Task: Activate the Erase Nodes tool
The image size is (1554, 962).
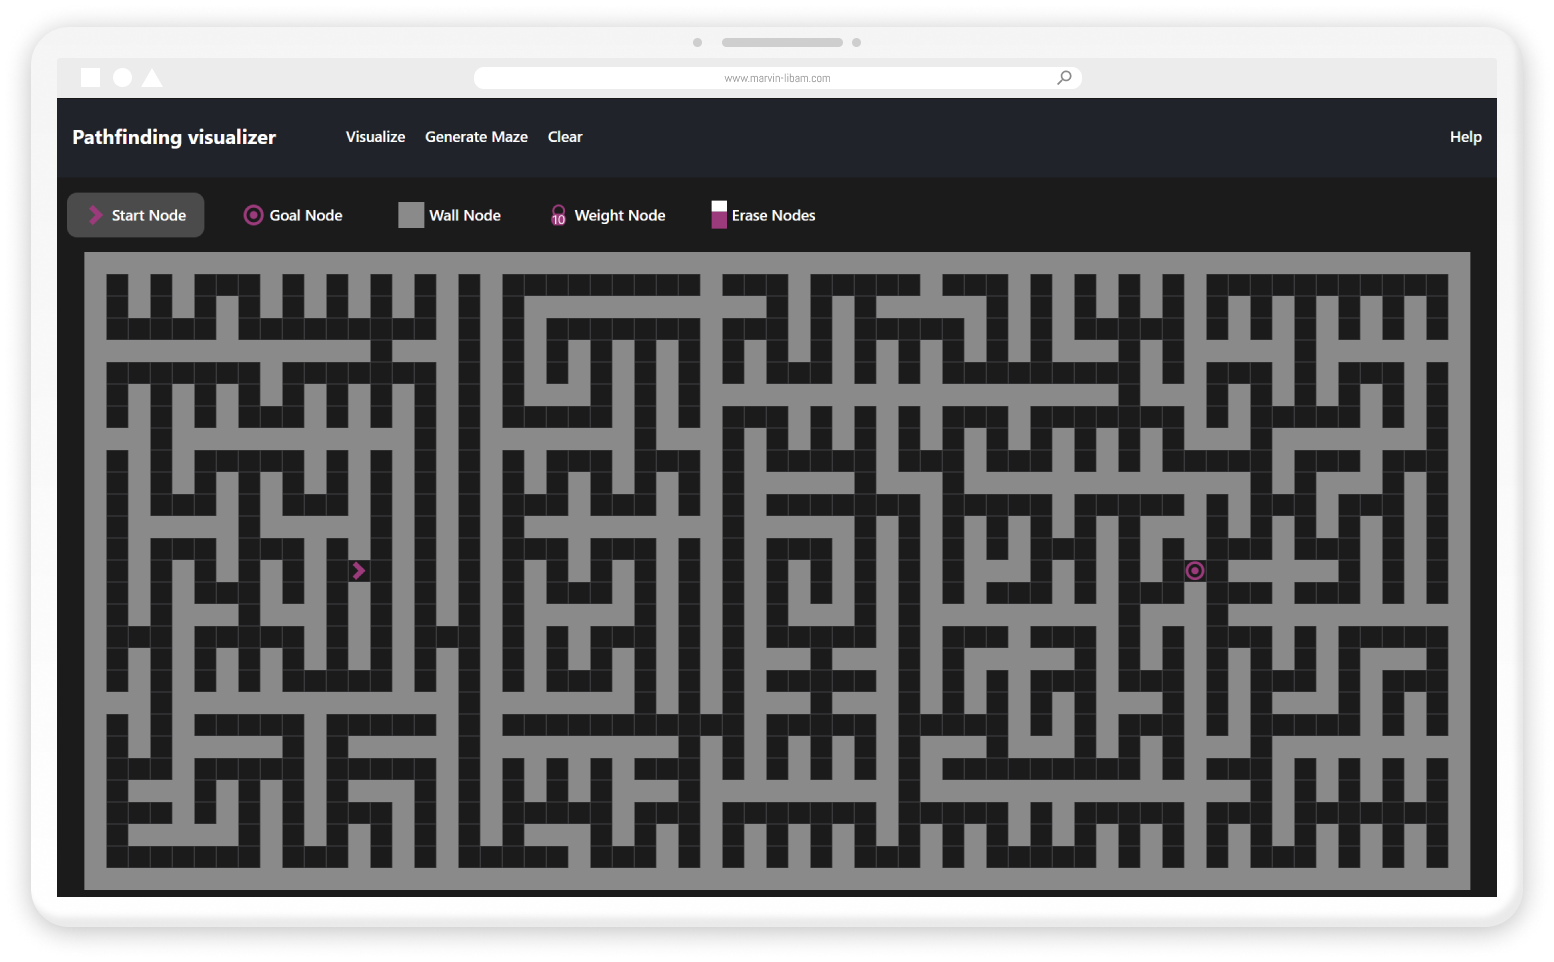Action: (x=763, y=215)
